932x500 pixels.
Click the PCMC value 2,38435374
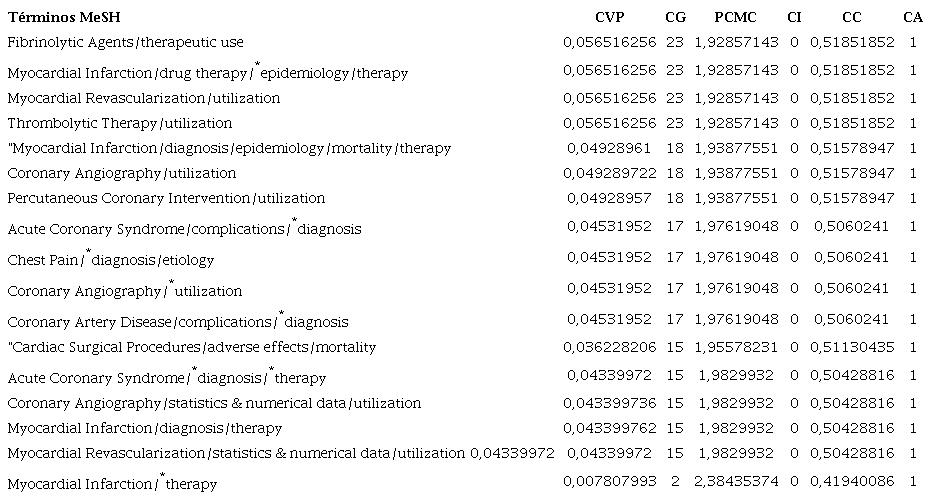pos(735,481)
